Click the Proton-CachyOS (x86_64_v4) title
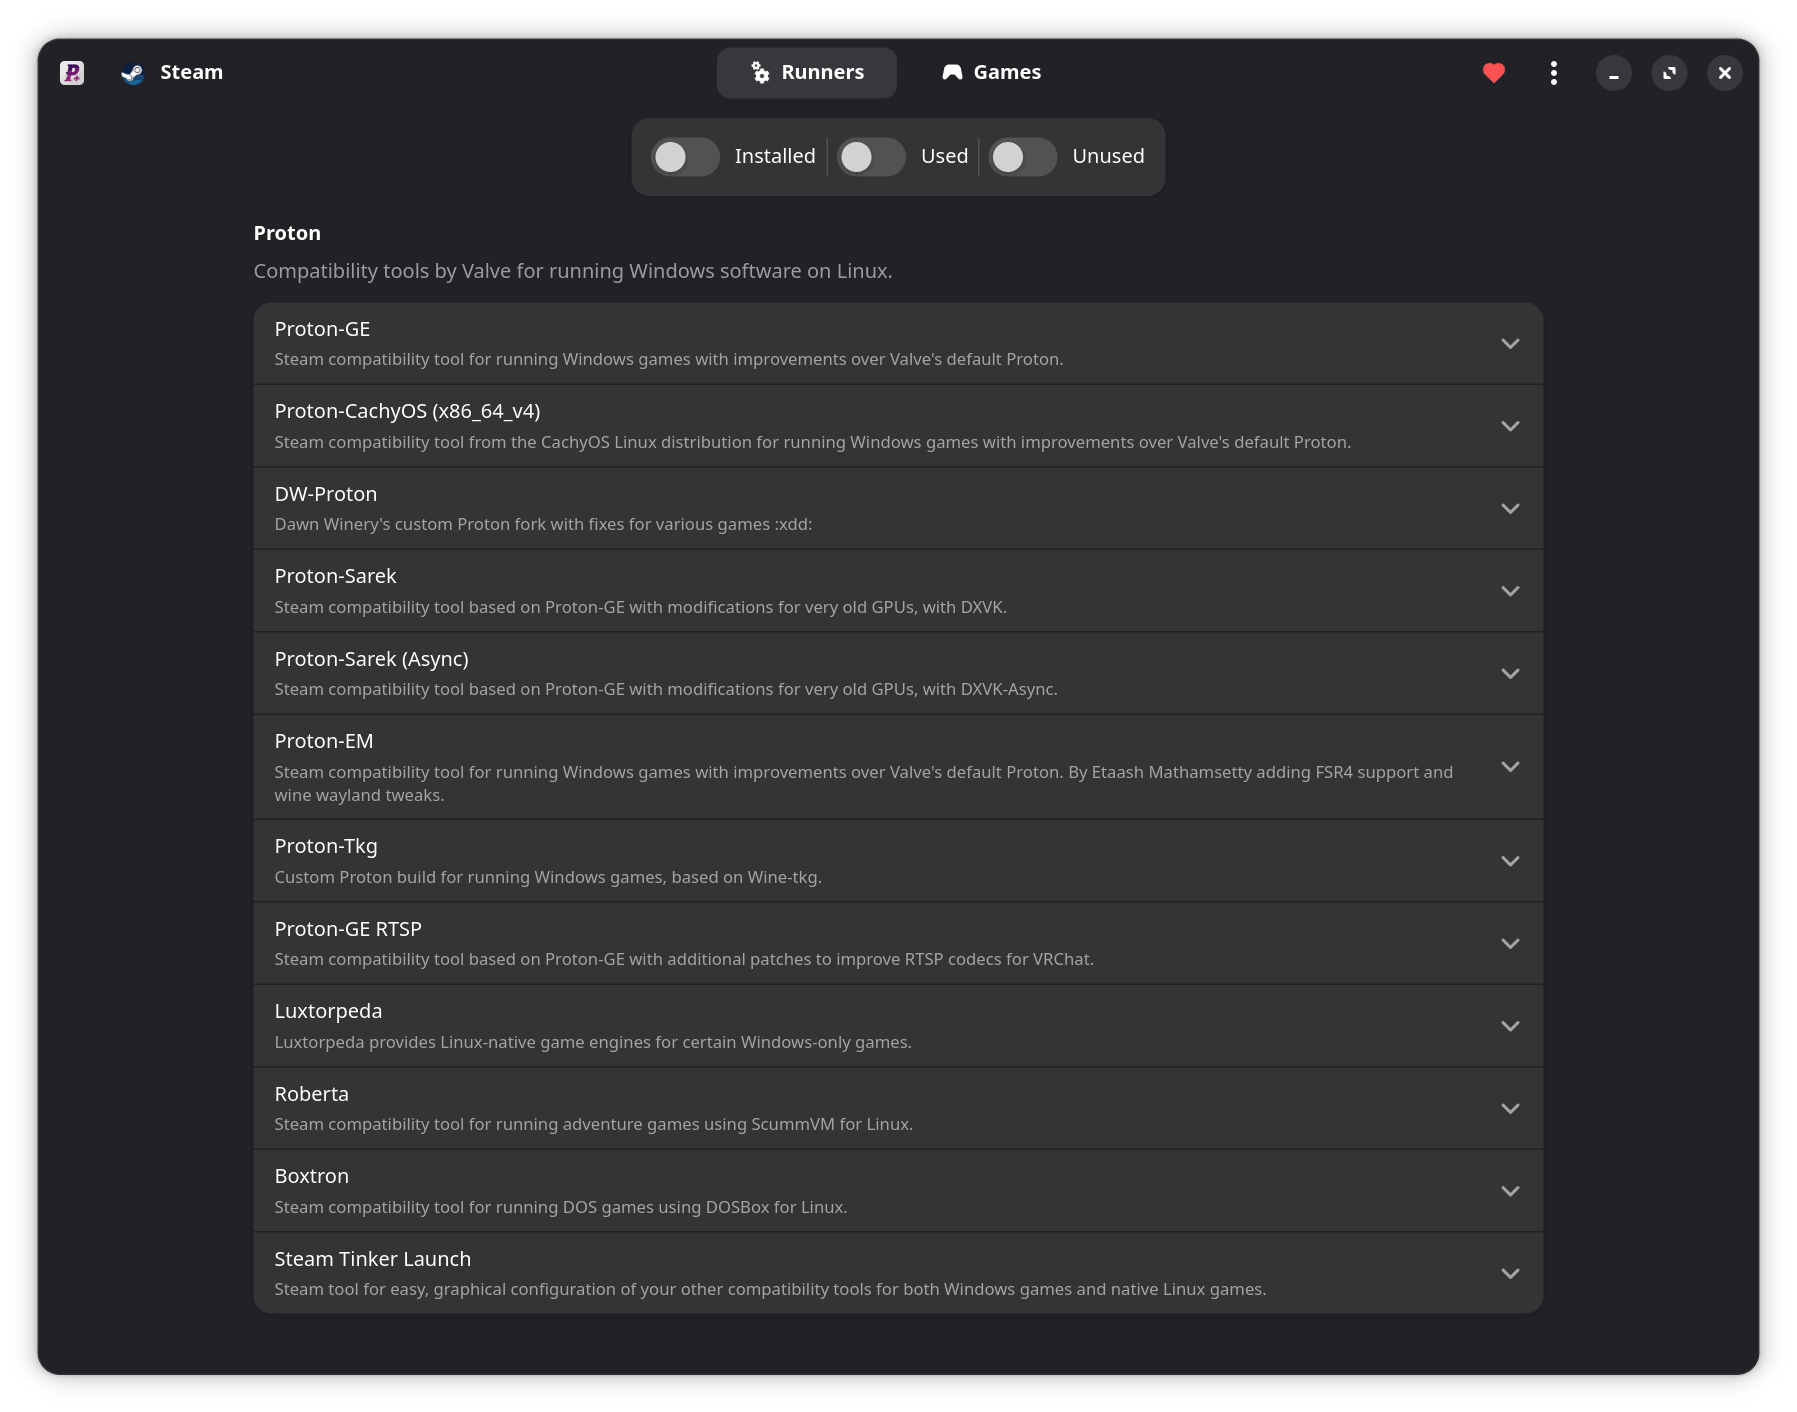Screen dimensions: 1797x1412 (407, 412)
